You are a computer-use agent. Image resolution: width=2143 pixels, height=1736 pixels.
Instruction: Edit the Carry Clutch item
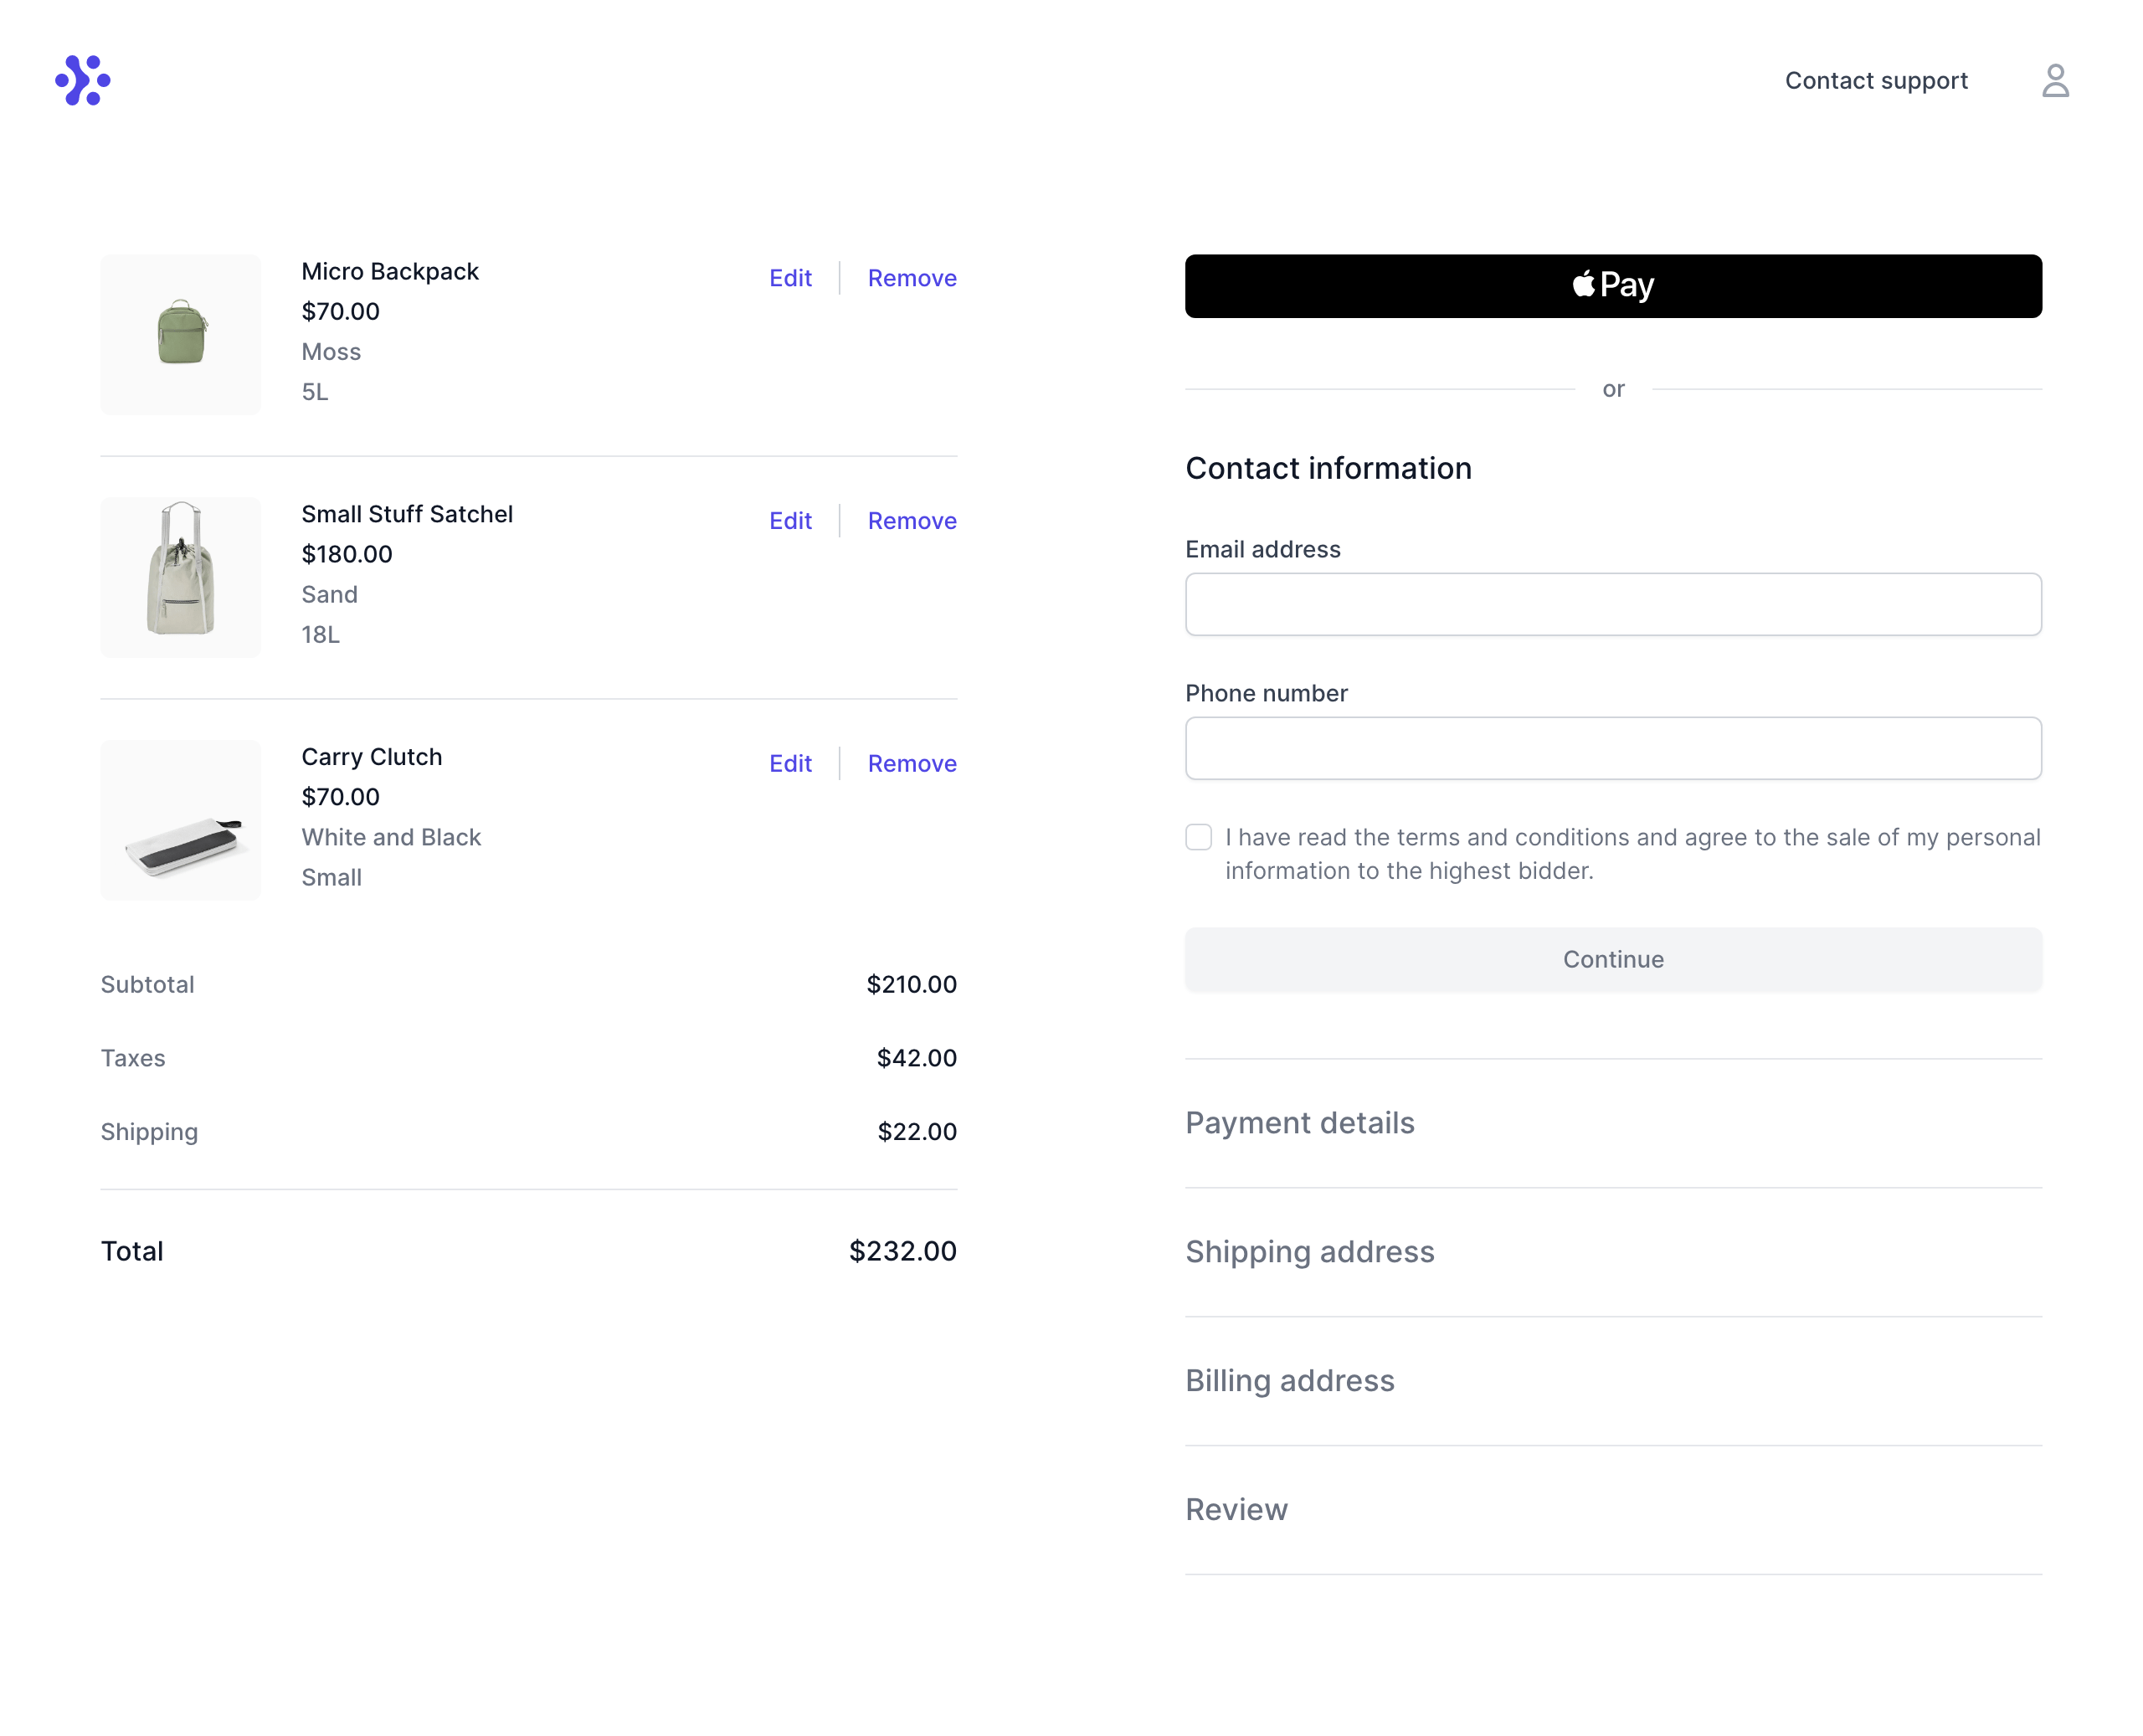[x=790, y=764]
